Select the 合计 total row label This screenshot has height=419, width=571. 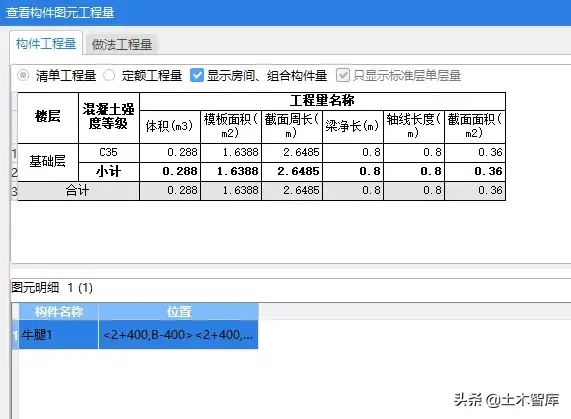(x=78, y=191)
